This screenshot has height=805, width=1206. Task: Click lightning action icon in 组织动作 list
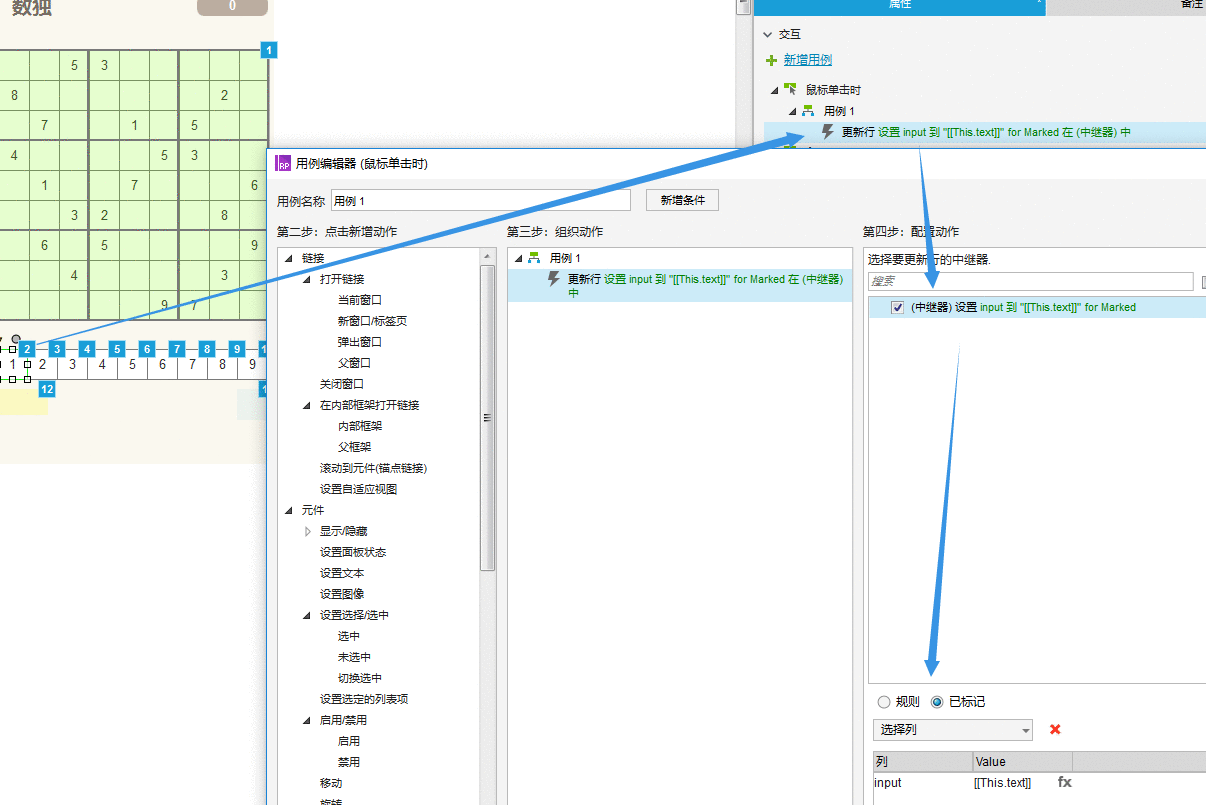click(x=554, y=280)
